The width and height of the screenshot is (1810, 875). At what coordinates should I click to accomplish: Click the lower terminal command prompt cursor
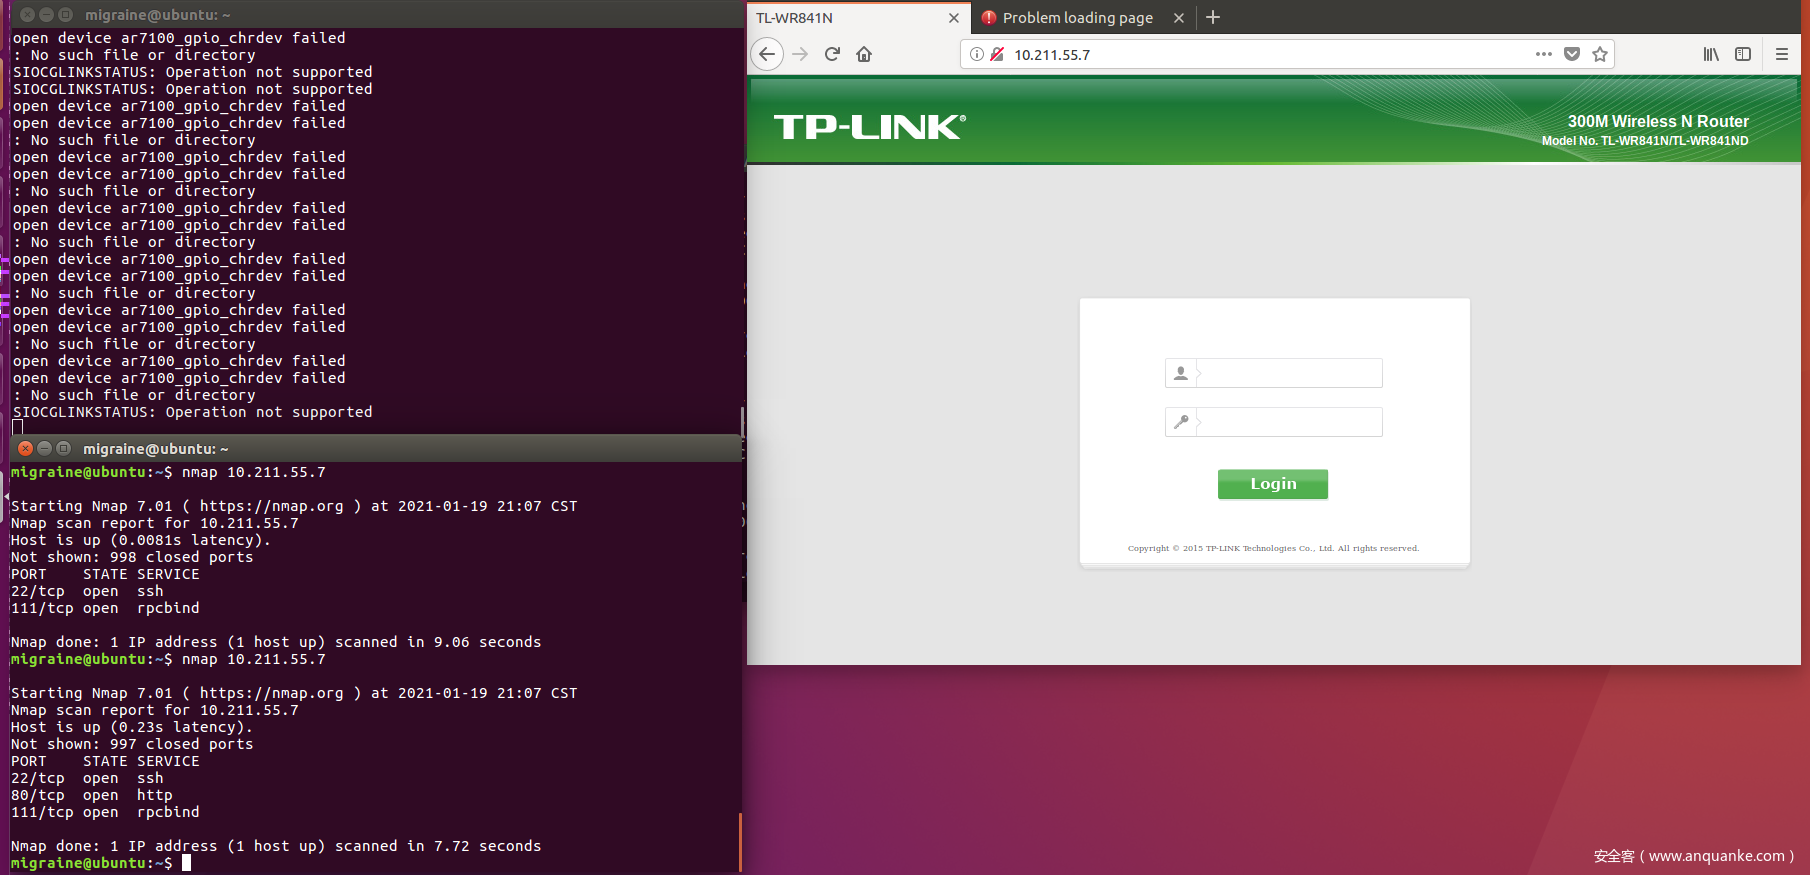click(x=186, y=863)
